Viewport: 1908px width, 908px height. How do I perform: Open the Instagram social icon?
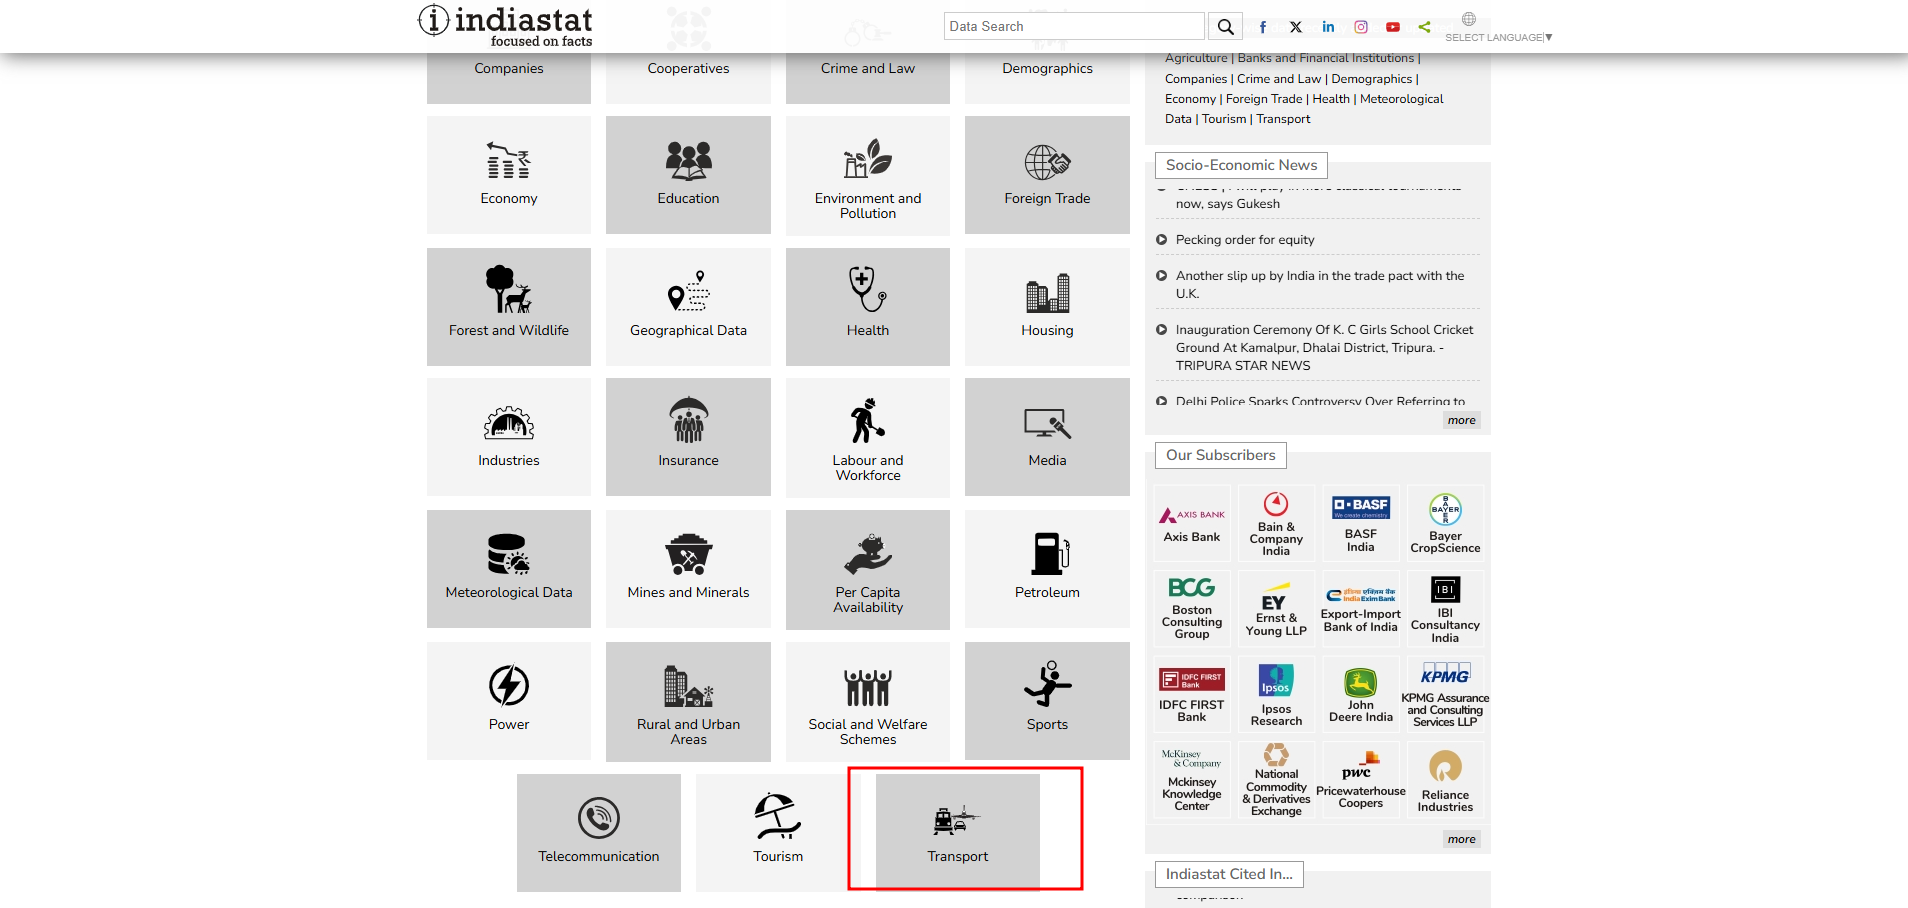pyautogui.click(x=1360, y=27)
